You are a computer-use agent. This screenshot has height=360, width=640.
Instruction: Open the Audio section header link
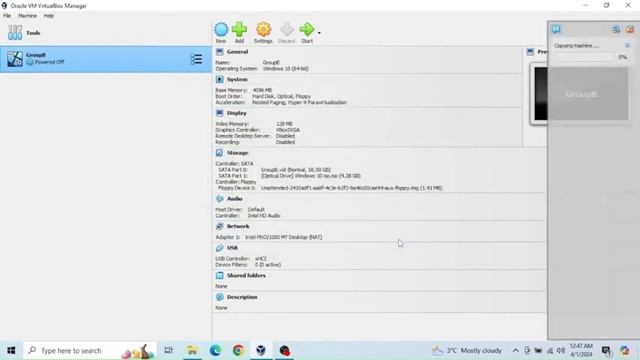click(x=235, y=199)
